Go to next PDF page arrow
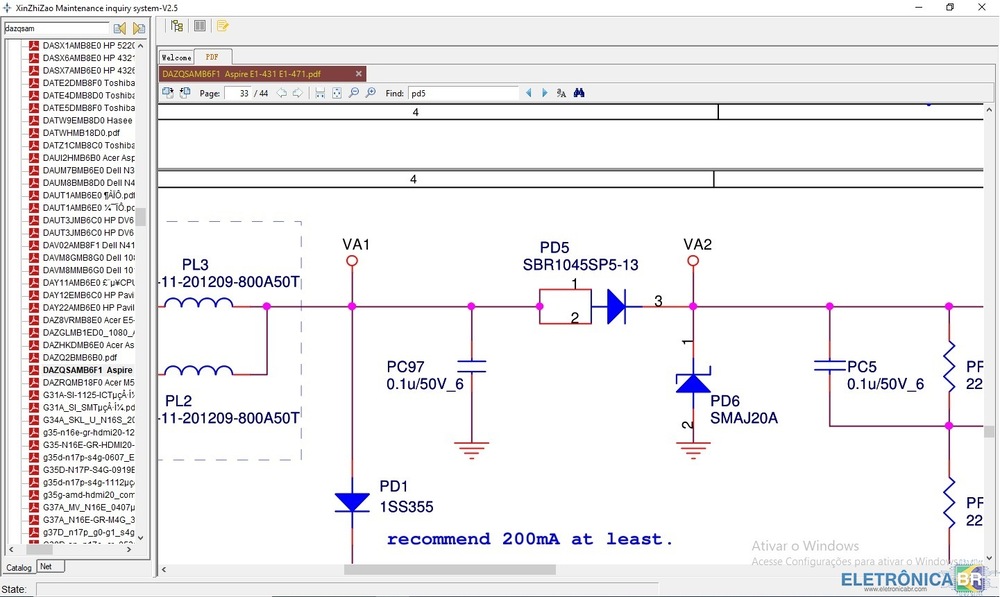The height and width of the screenshot is (597, 1000). pos(297,93)
